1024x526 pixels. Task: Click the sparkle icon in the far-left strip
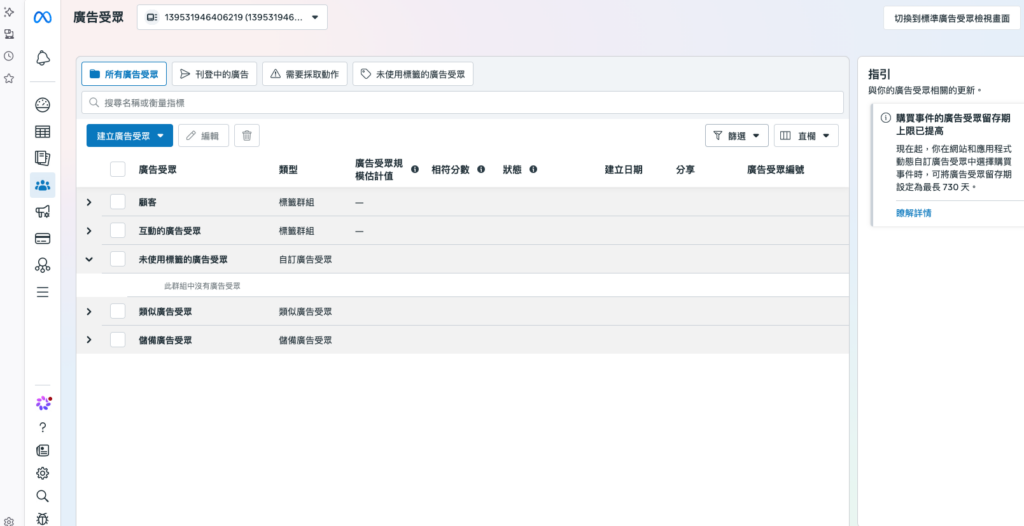coord(8,12)
